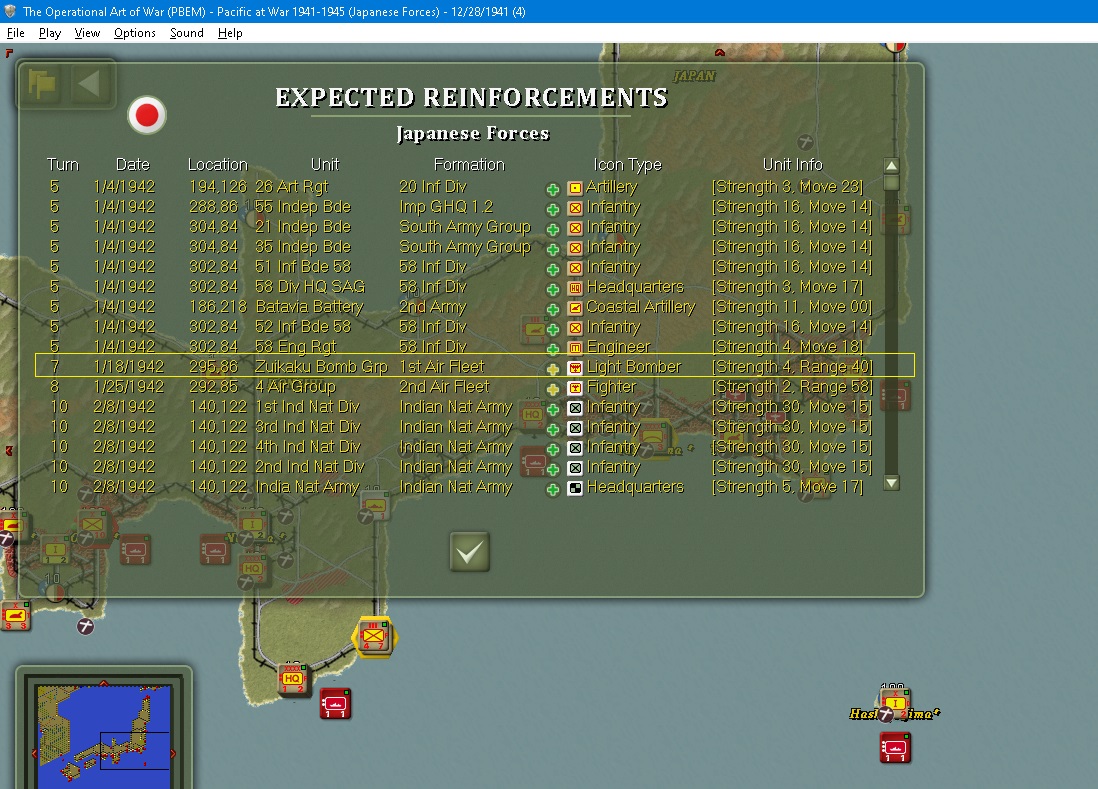Click green plus beside 26 Art Rgt

[553, 189]
